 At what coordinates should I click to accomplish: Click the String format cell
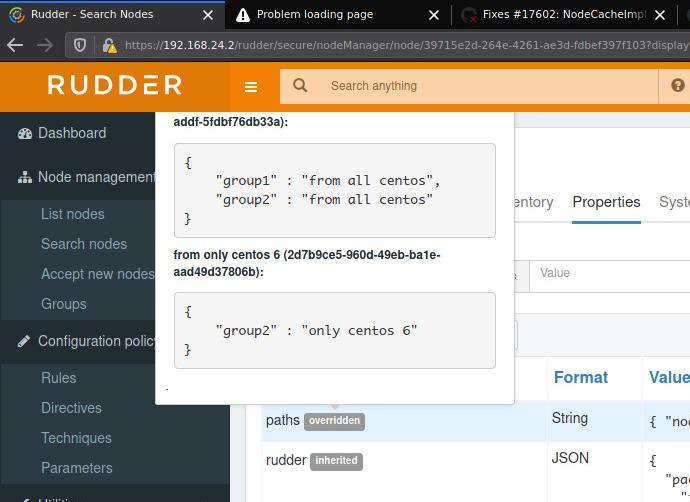(570, 418)
